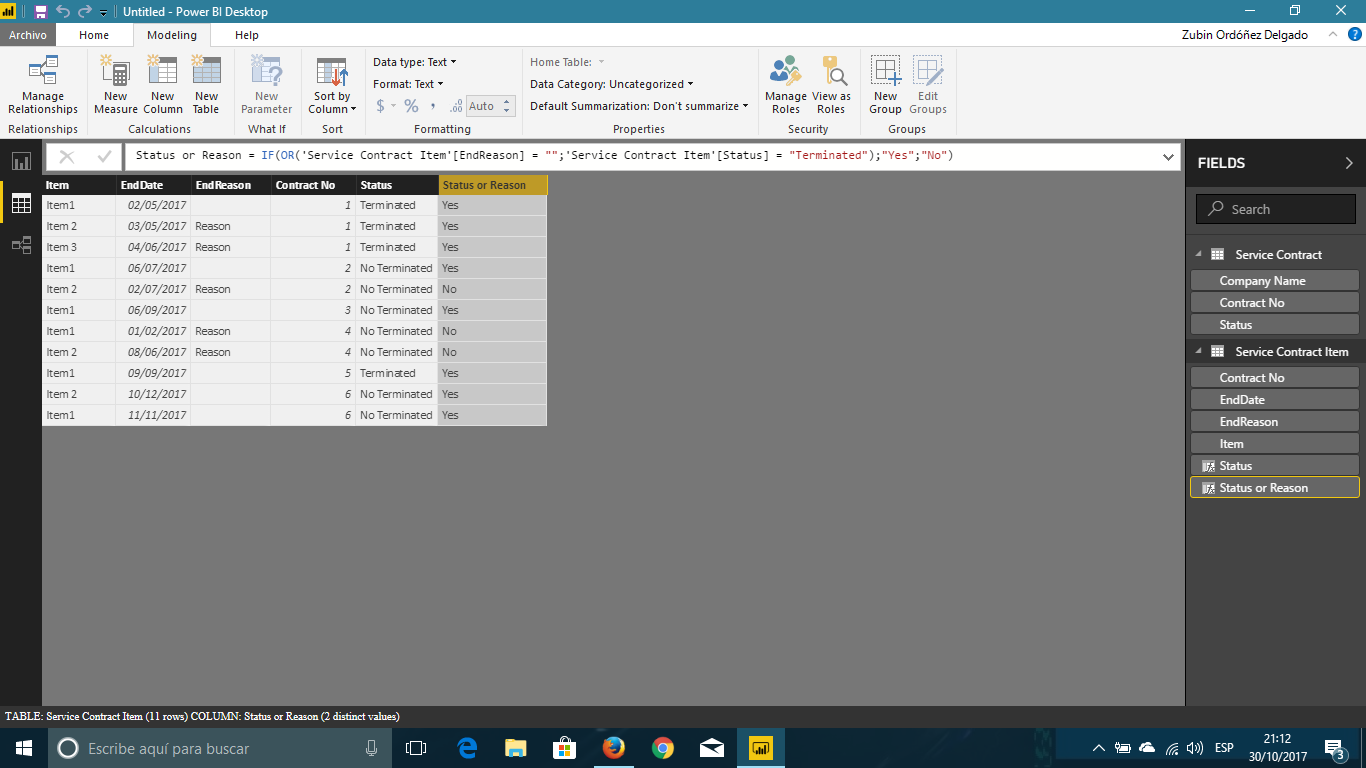Select Company Name field

click(1275, 281)
